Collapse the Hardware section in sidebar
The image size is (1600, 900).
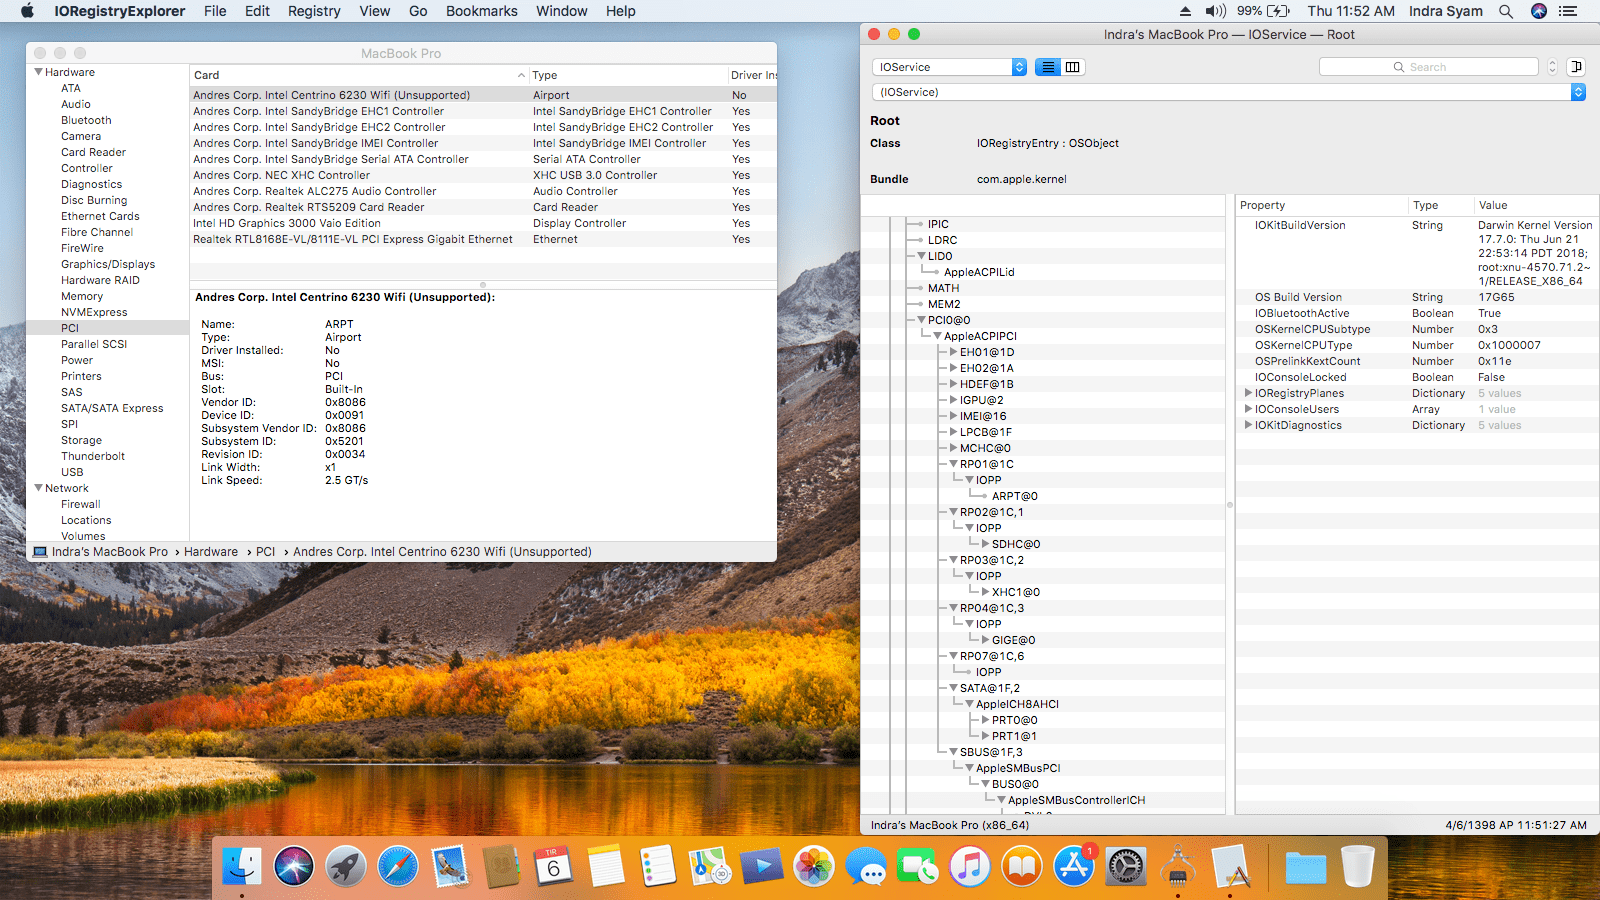click(38, 72)
